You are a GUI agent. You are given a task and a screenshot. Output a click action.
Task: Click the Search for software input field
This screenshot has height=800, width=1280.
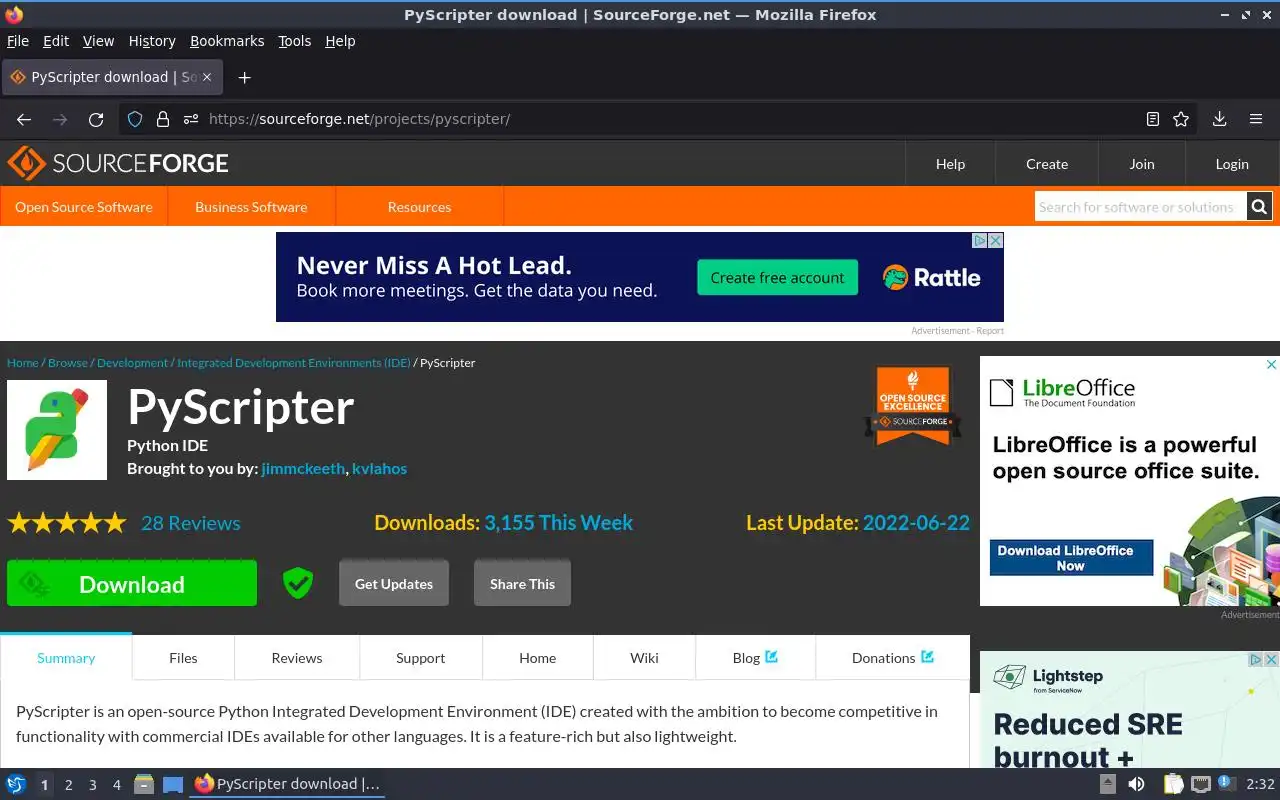tap(1141, 207)
